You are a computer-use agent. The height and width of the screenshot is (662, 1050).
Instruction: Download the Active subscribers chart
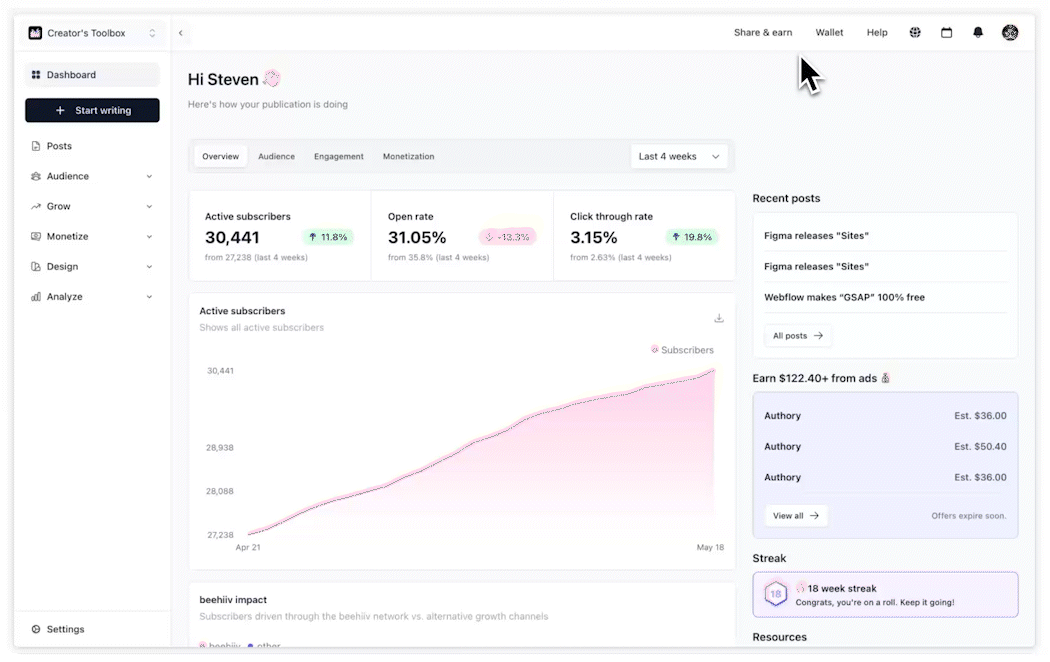coord(719,318)
